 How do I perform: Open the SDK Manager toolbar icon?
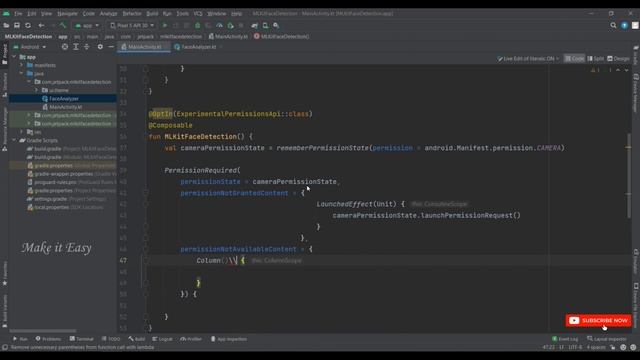[x=276, y=25]
